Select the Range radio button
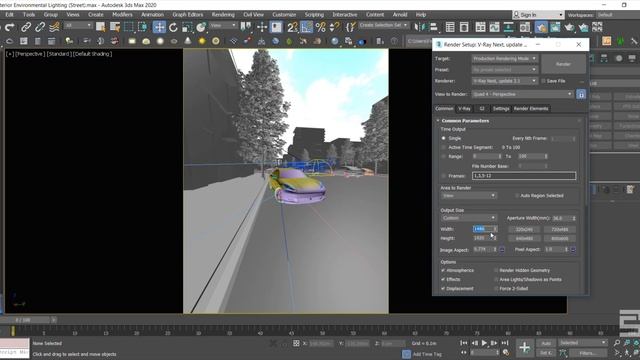Image resolution: width=640 pixels, height=360 pixels. pyautogui.click(x=444, y=156)
